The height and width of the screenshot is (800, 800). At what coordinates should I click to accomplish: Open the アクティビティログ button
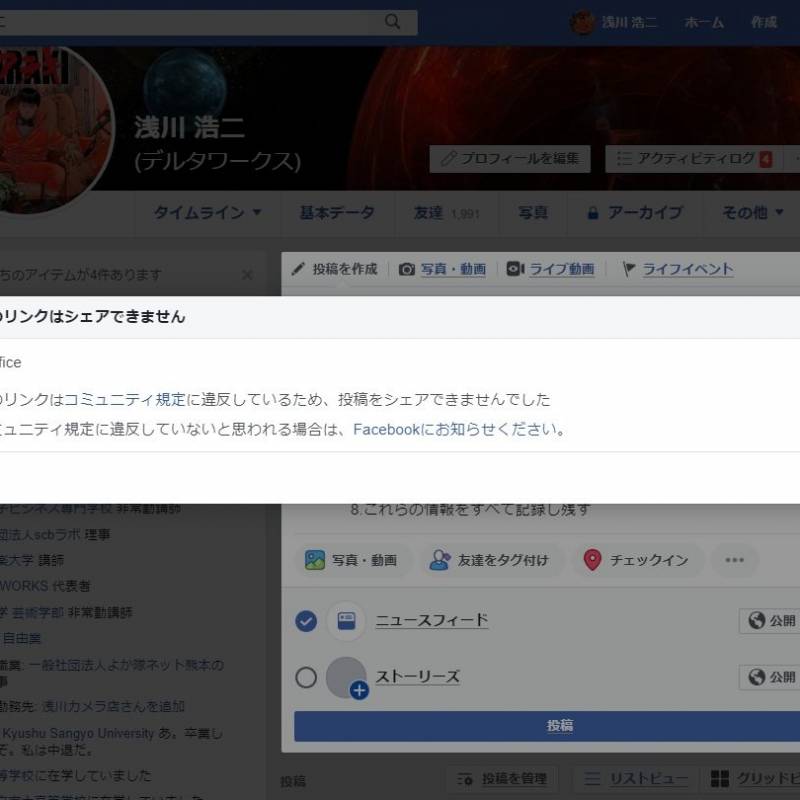pyautogui.click(x=695, y=159)
